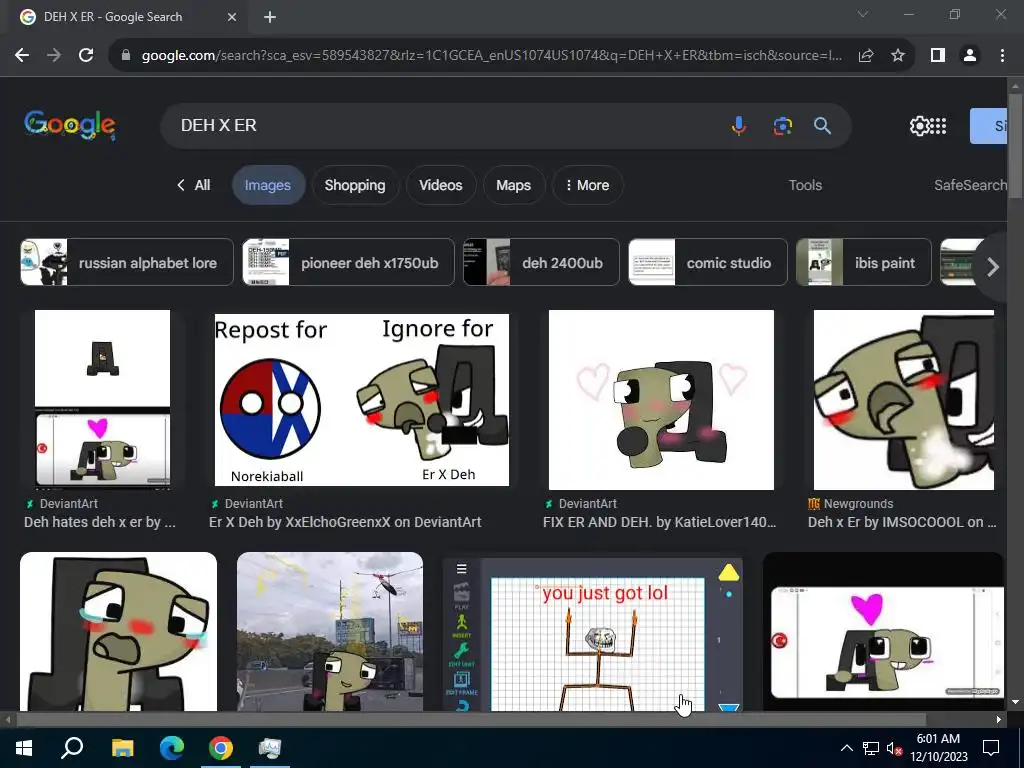Open the share page icon in address bar
Viewport: 1024px width, 768px height.
click(x=866, y=56)
